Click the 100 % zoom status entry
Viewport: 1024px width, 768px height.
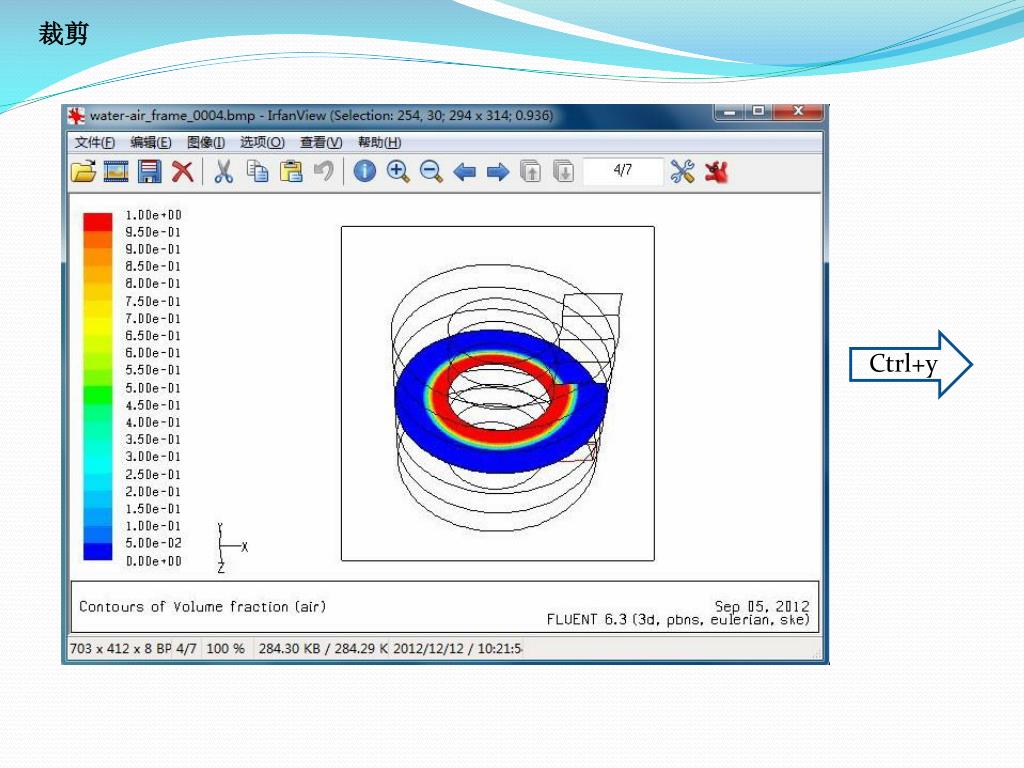click(225, 648)
